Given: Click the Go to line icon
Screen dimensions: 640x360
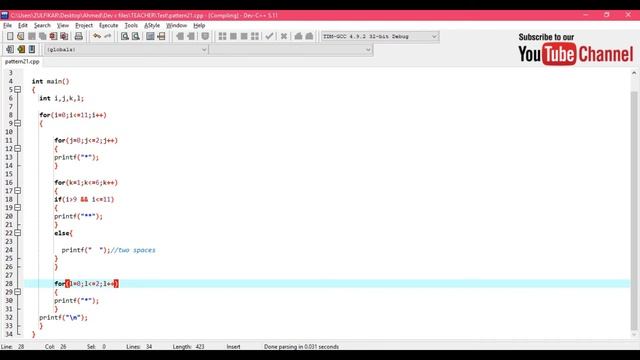Looking at the screenshot, I should [x=161, y=36].
